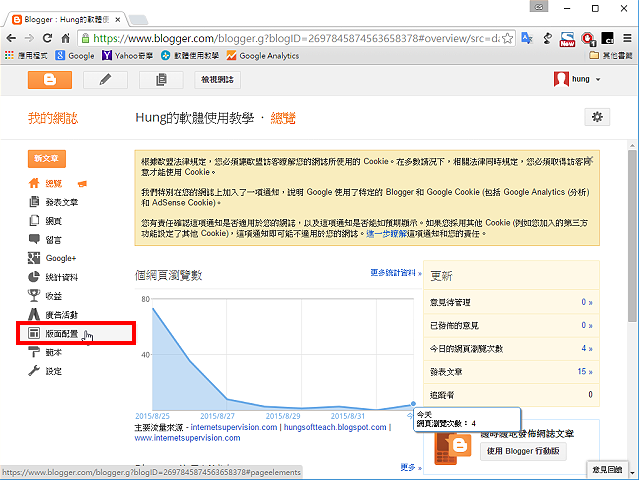Open the 應用程式 apps bookmark
Screen dimensions: 640x481
point(26,56)
